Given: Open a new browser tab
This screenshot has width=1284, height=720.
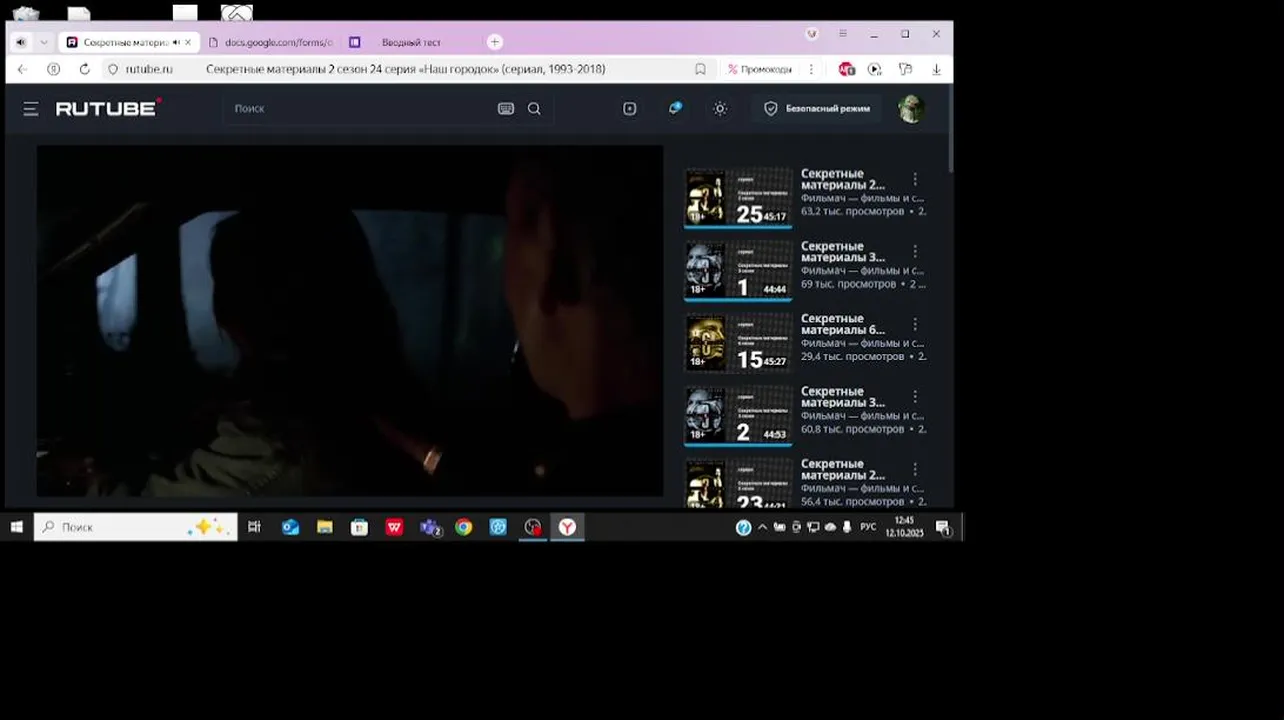Looking at the screenshot, I should (x=494, y=42).
